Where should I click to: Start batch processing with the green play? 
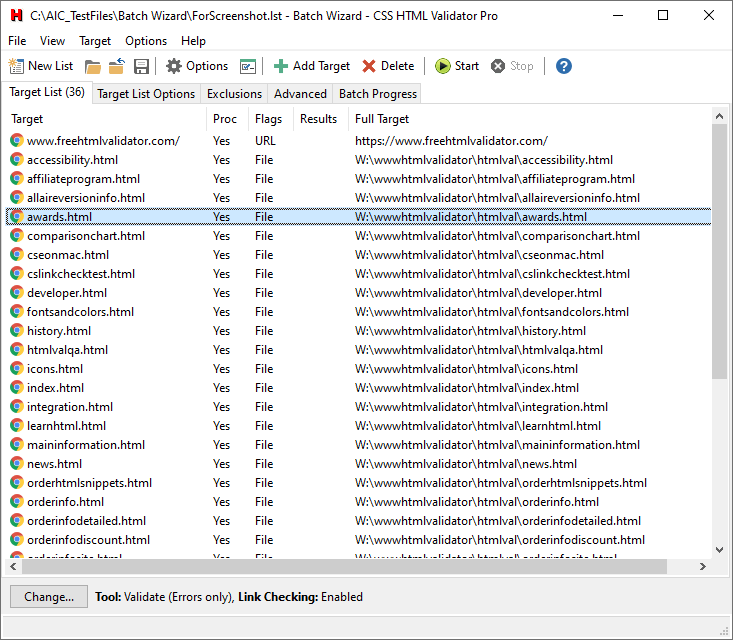point(457,66)
